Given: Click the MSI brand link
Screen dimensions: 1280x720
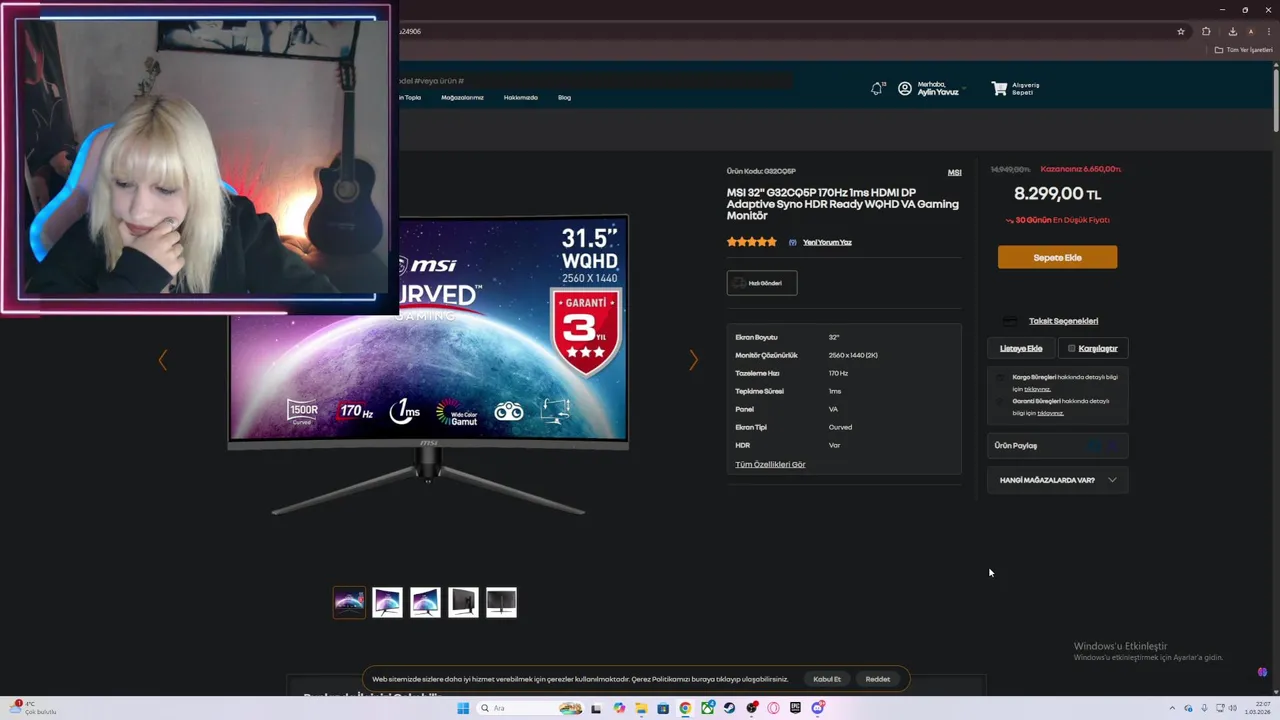Looking at the screenshot, I should 954,172.
